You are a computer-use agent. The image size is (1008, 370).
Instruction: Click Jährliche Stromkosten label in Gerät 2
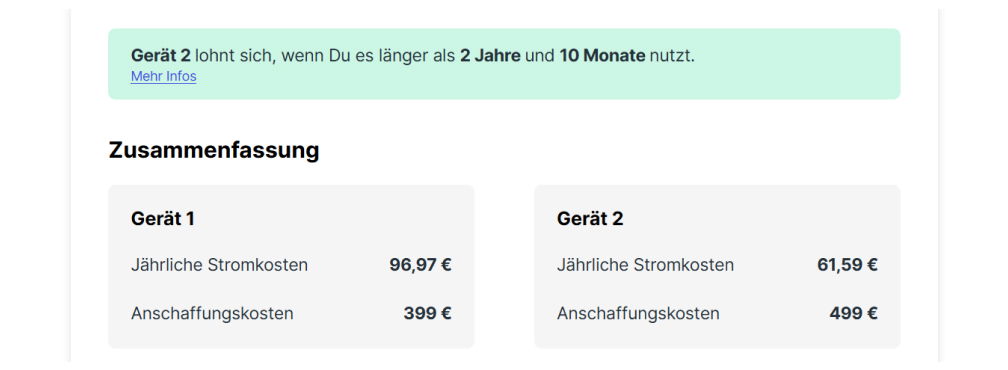[x=645, y=265]
